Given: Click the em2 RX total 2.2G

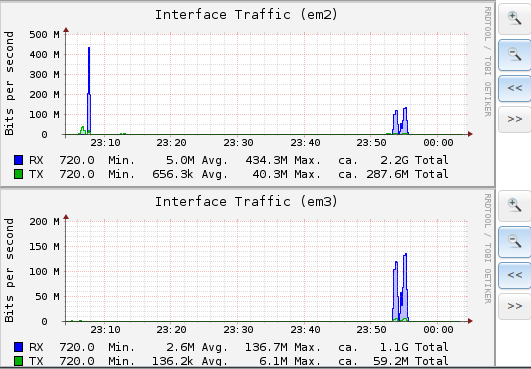Looking at the screenshot, I should tap(394, 160).
